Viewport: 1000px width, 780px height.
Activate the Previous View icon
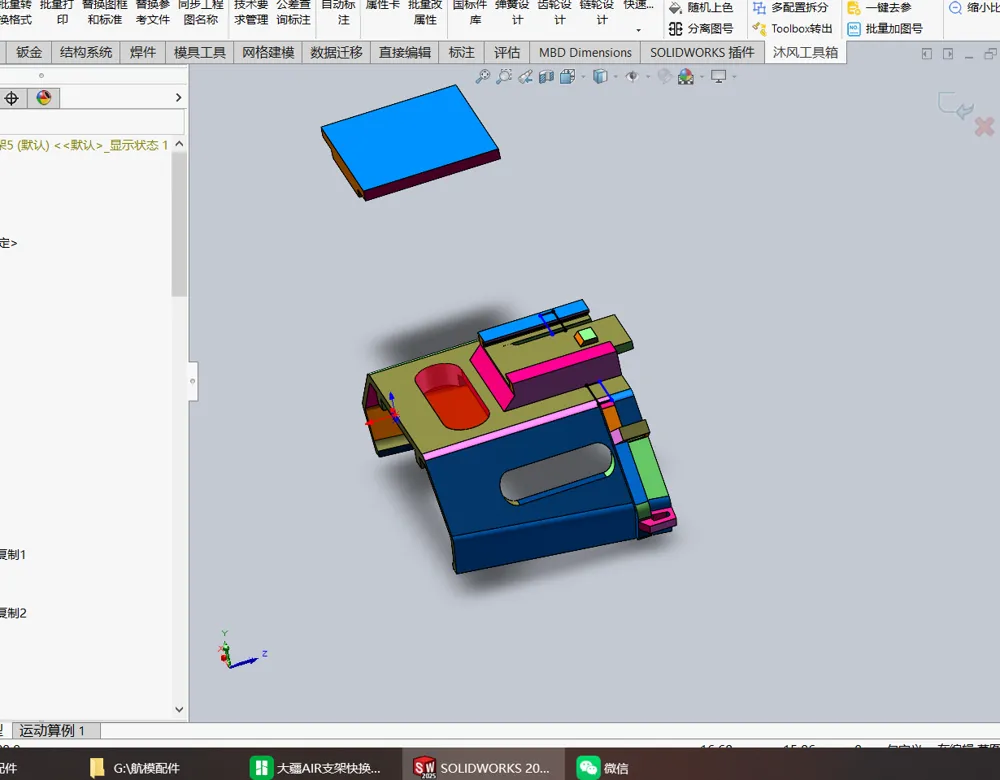pyautogui.click(x=526, y=77)
